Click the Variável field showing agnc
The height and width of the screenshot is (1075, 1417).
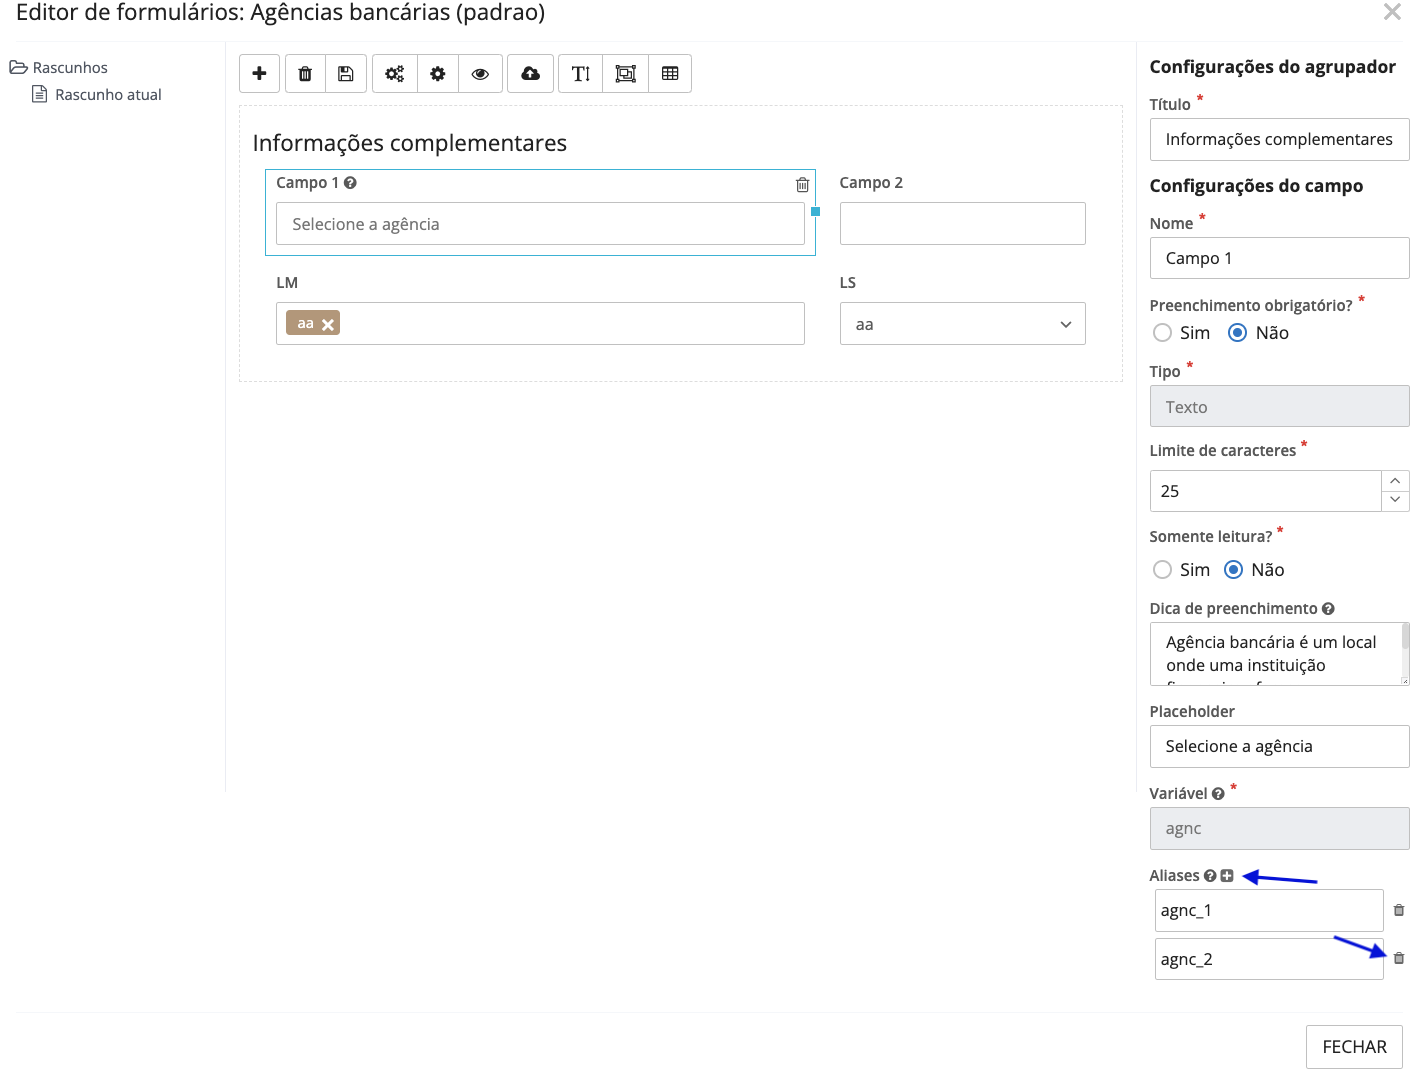1279,828
